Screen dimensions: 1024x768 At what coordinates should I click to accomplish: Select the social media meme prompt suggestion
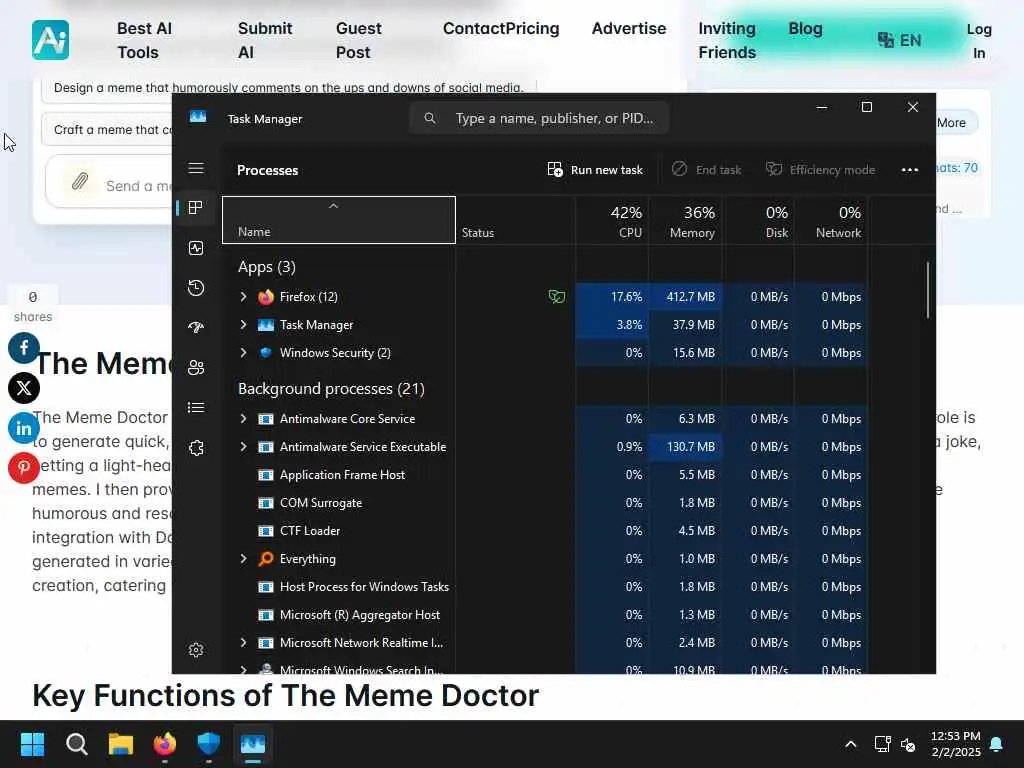click(x=289, y=88)
